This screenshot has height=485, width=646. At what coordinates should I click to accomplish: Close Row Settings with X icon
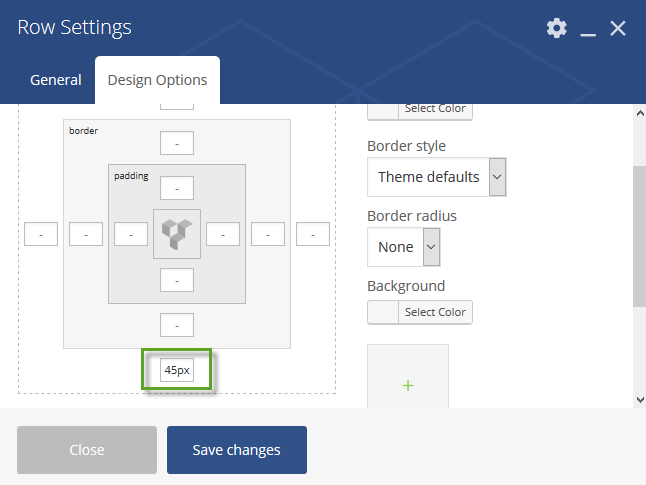coord(618,28)
